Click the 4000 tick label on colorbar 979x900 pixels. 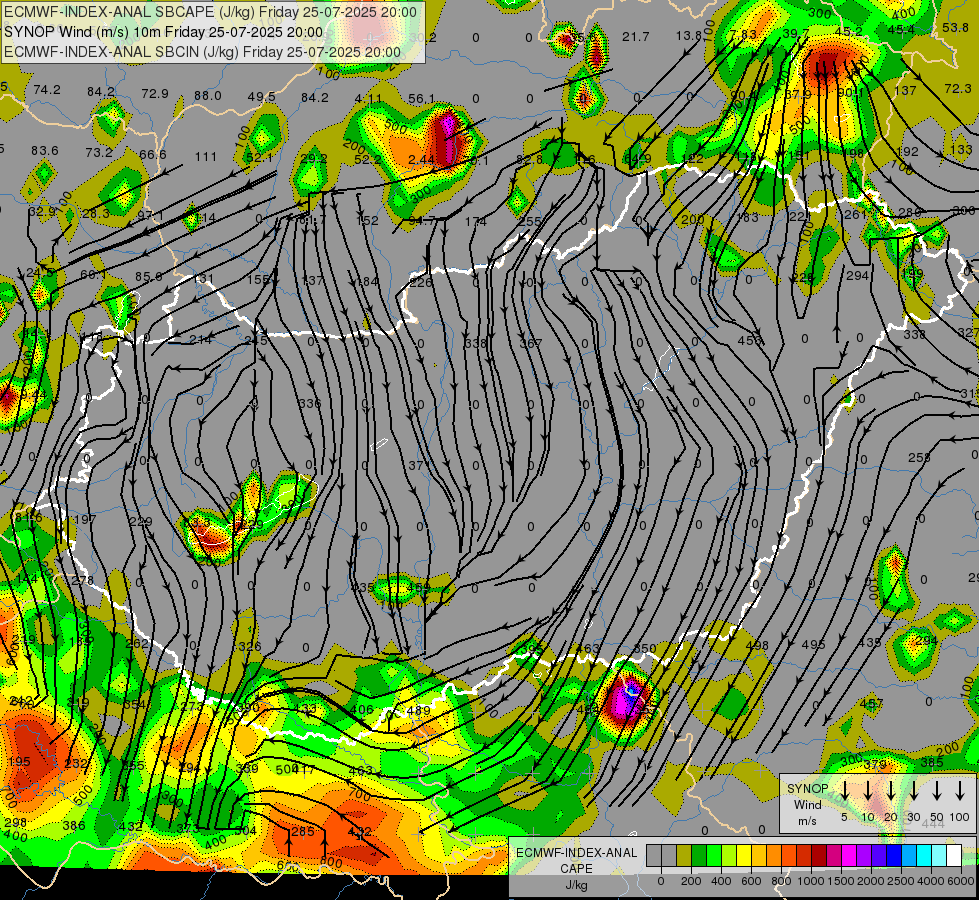(x=931, y=881)
